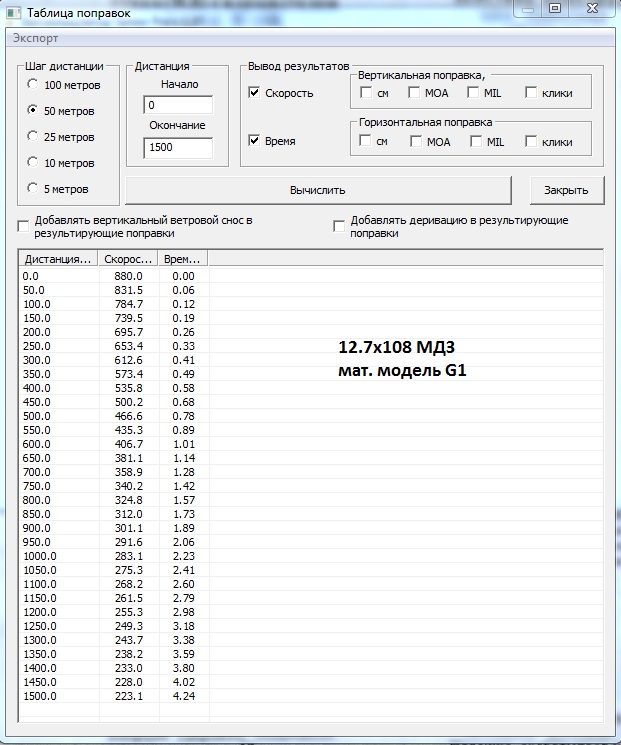Click the app icon in title bar
This screenshot has width=621, height=745.
[13, 12]
